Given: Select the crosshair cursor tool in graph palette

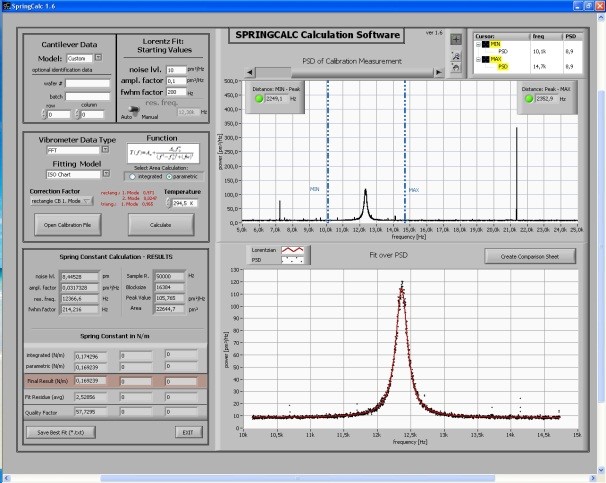Looking at the screenshot, I should pos(456,39).
